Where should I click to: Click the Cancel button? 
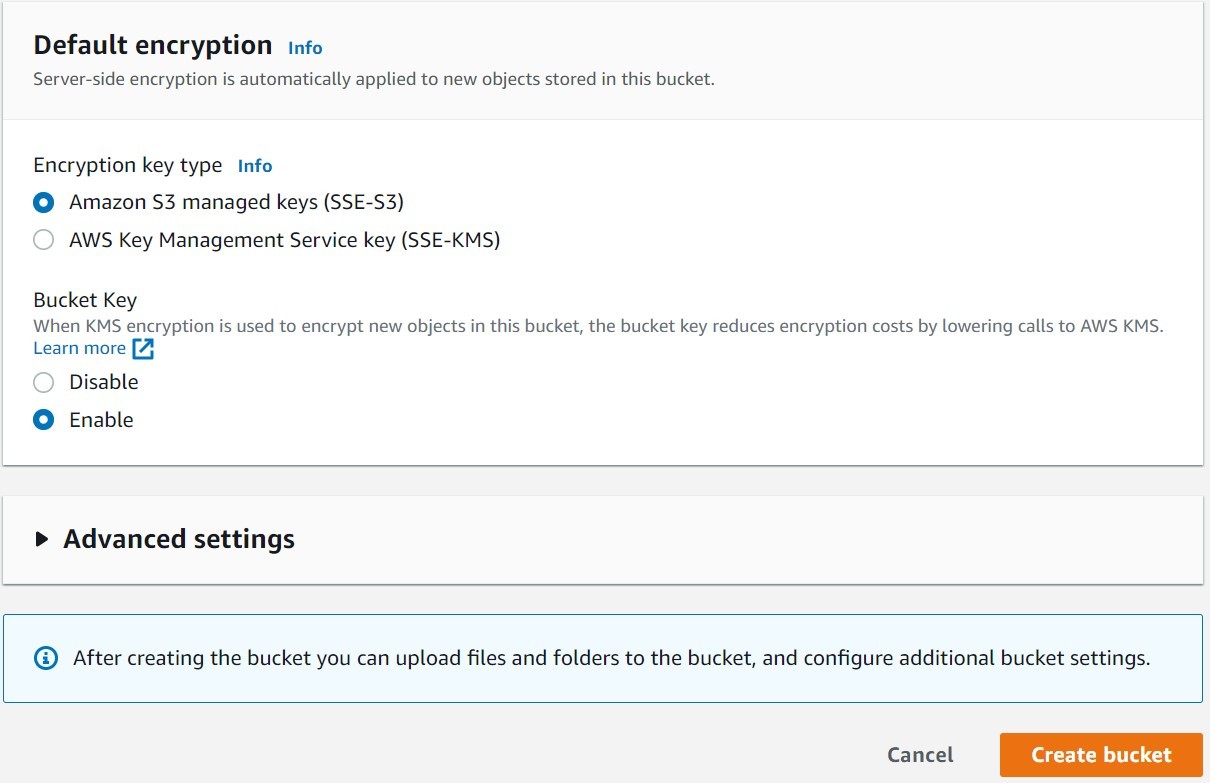click(919, 754)
